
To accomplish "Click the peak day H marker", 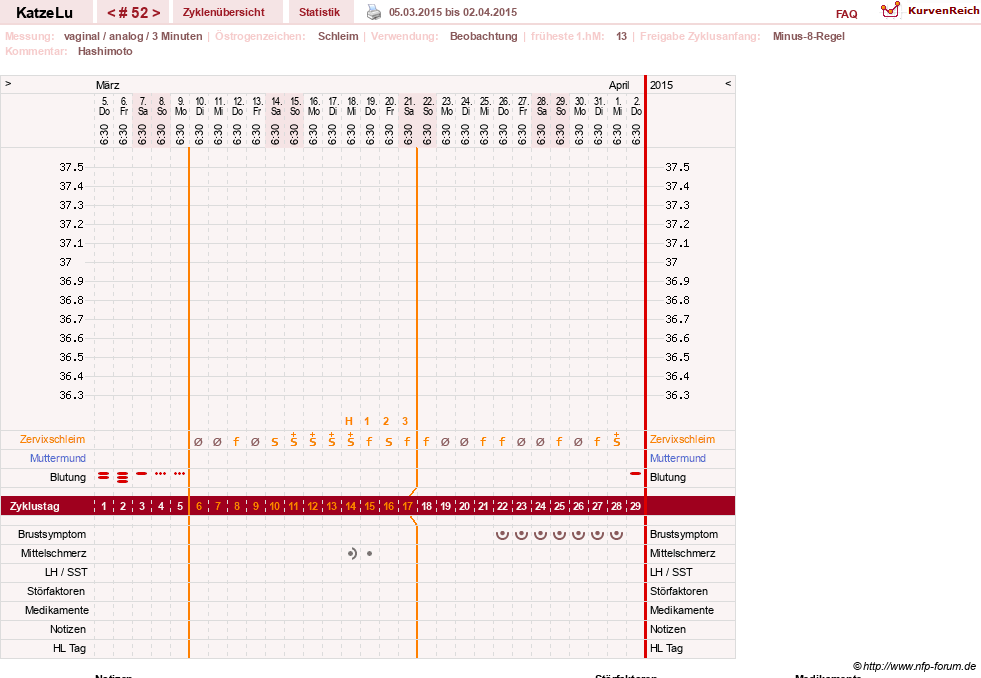I will (x=349, y=421).
